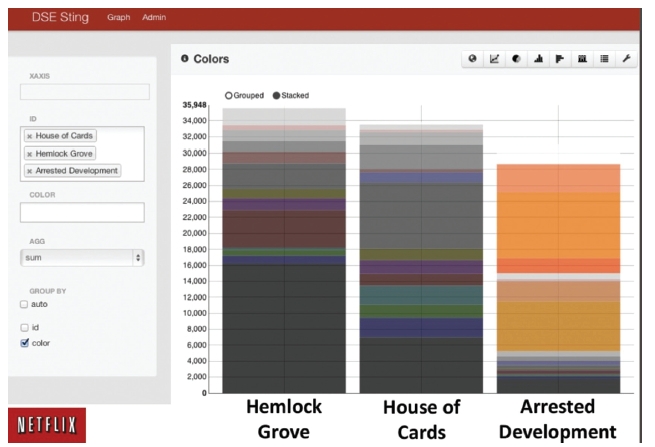The height and width of the screenshot is (447, 655).
Task: Click the DSE Sting brand link
Action: [x=61, y=17]
